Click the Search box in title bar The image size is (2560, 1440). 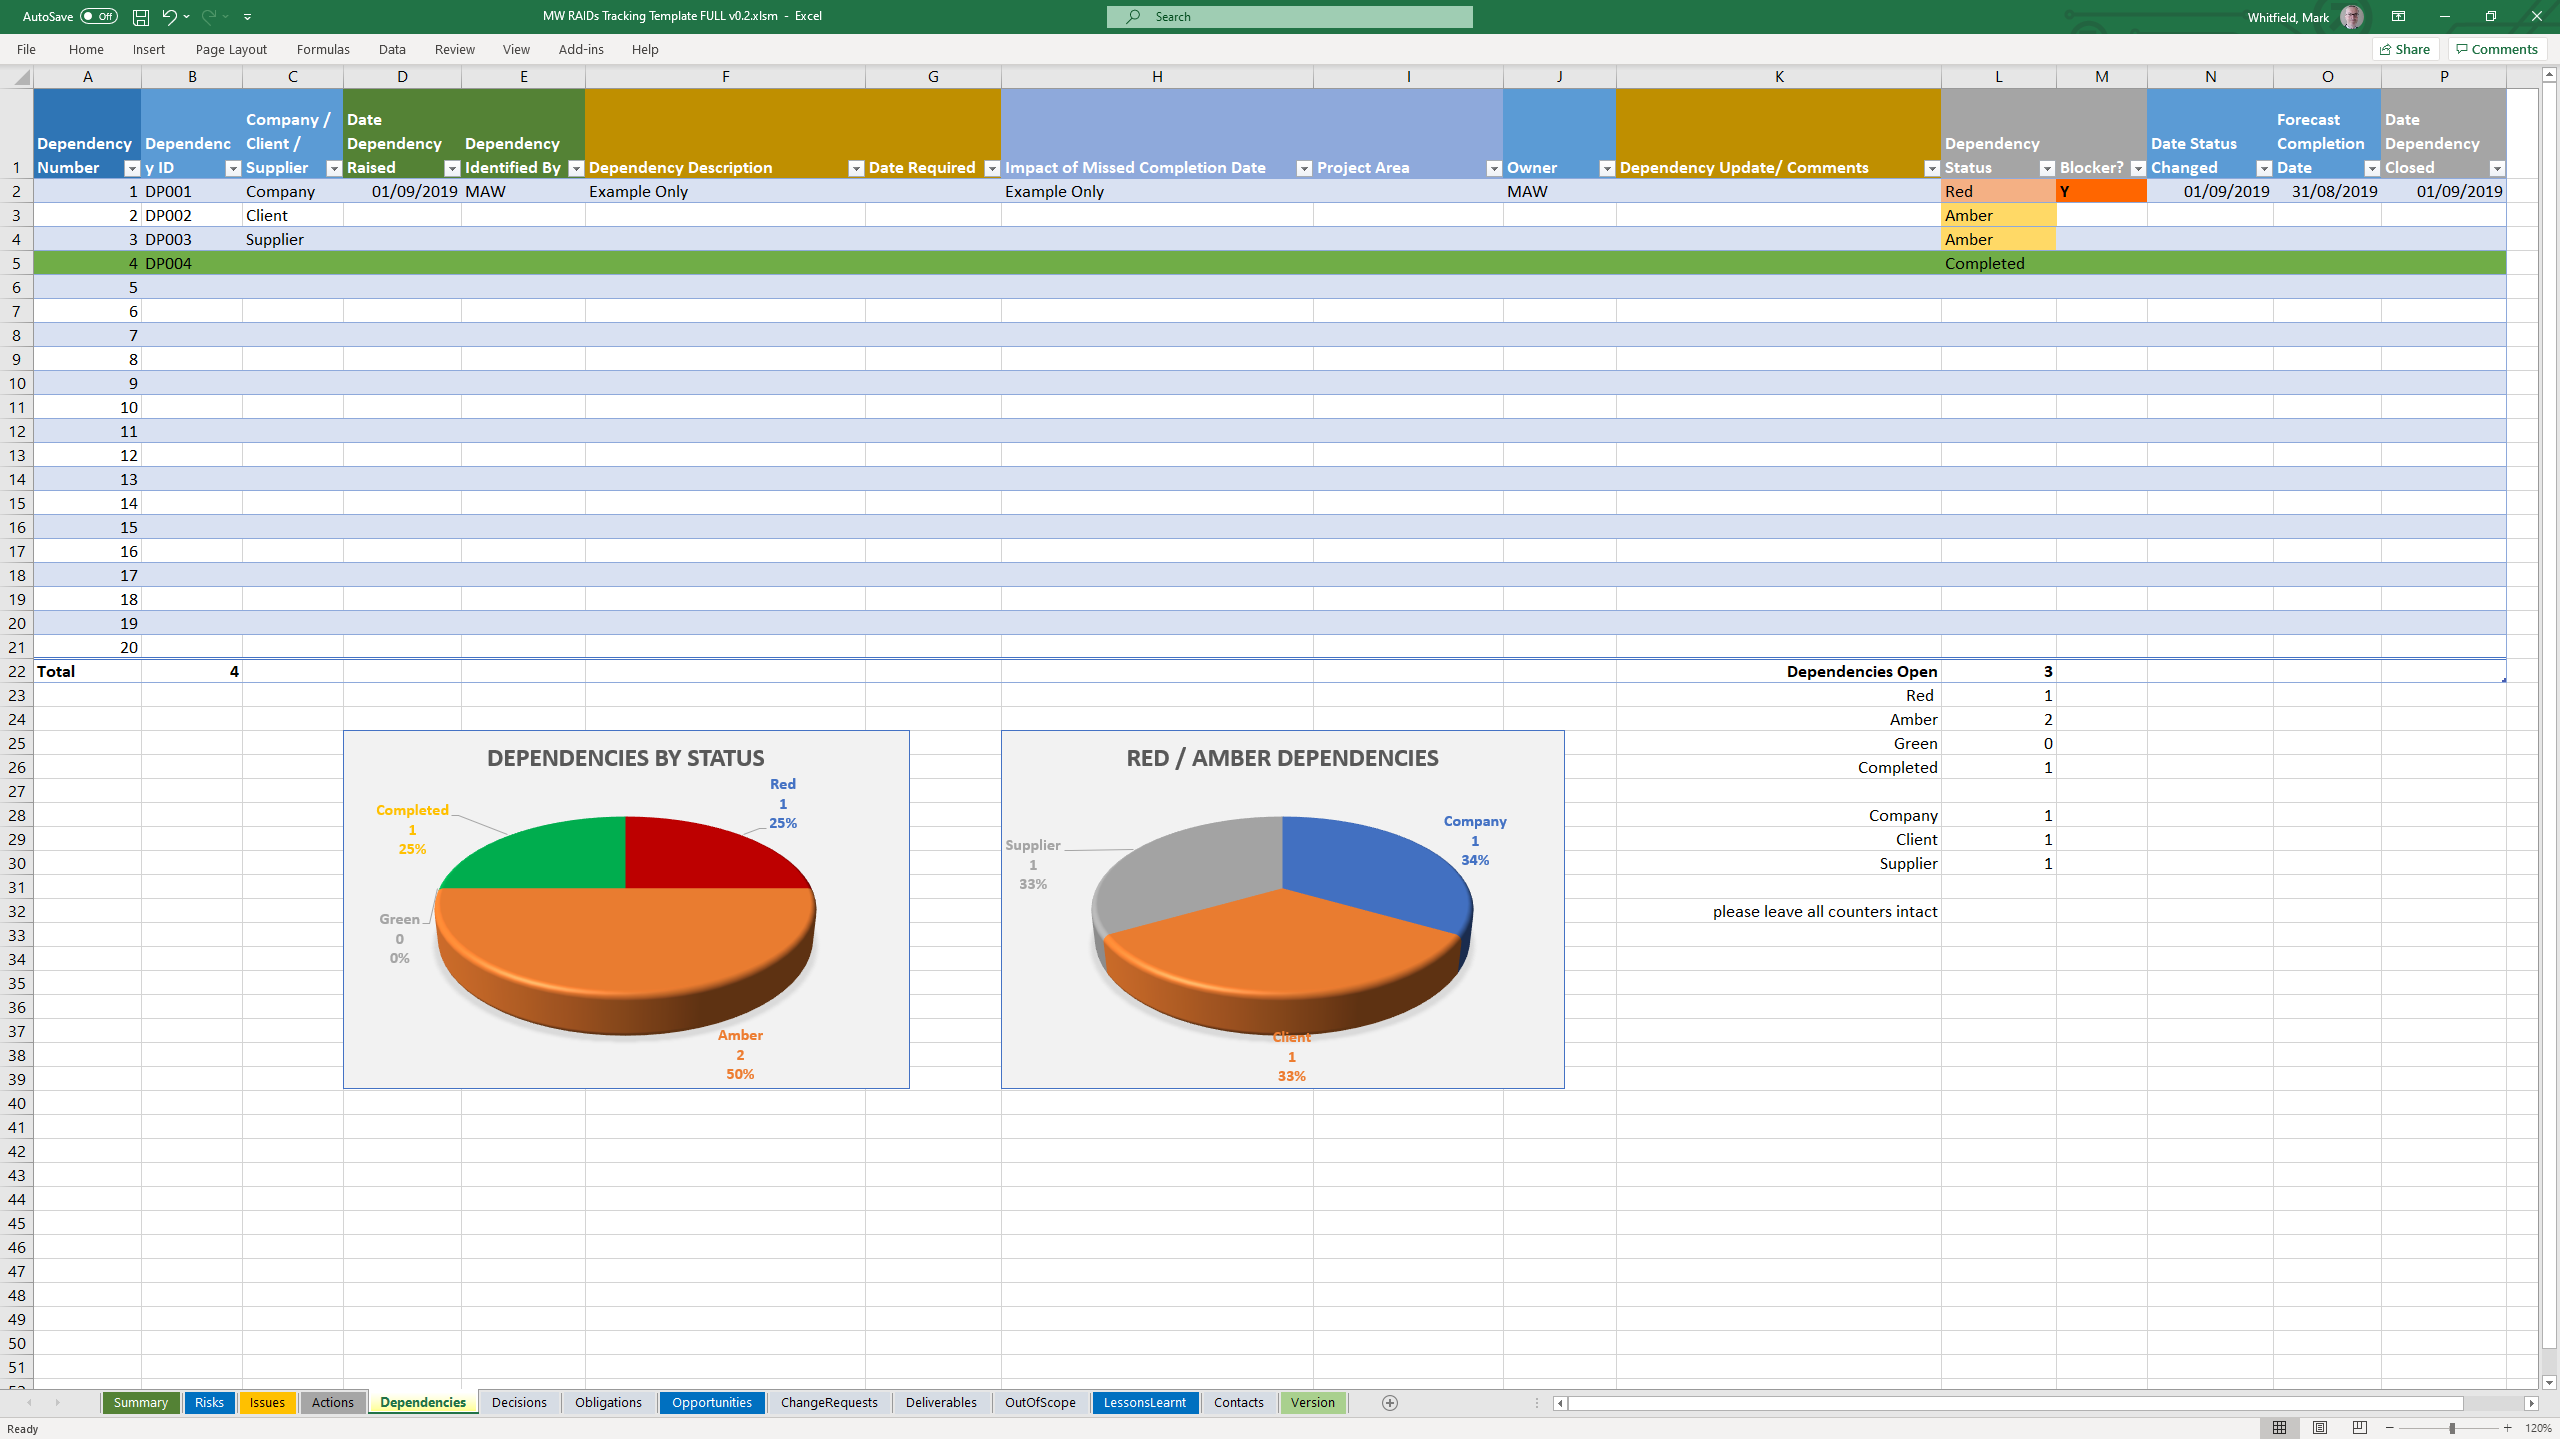tap(1288, 17)
